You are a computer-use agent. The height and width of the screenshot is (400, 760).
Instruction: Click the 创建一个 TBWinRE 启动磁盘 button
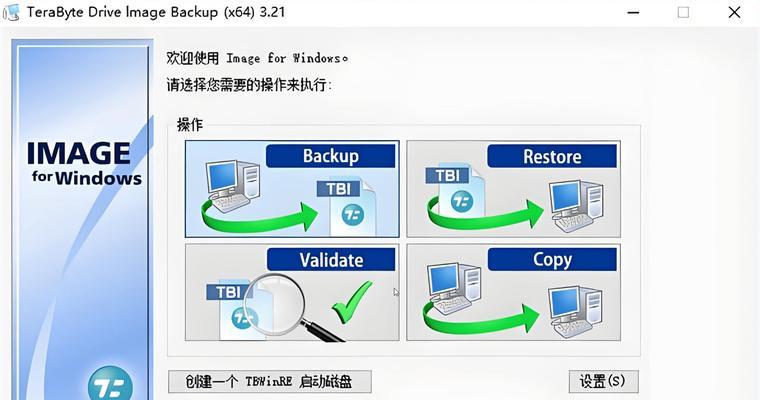(x=270, y=382)
